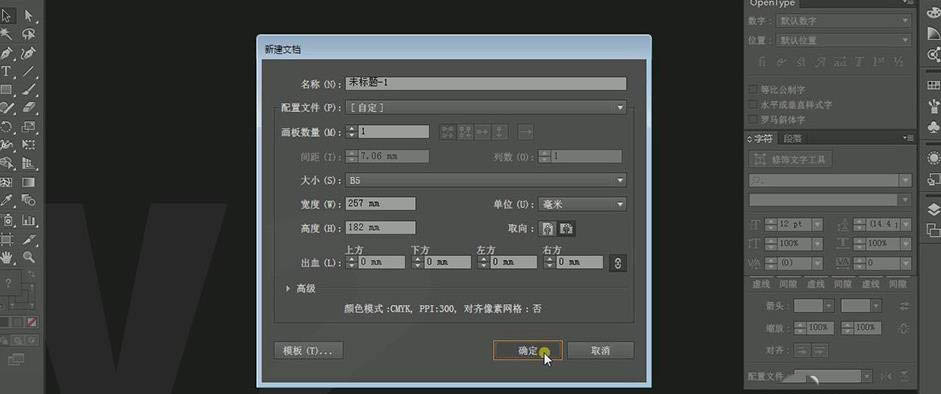This screenshot has height=394, width=941.
Task: Select the Eyedropper tool
Action: tap(7, 200)
